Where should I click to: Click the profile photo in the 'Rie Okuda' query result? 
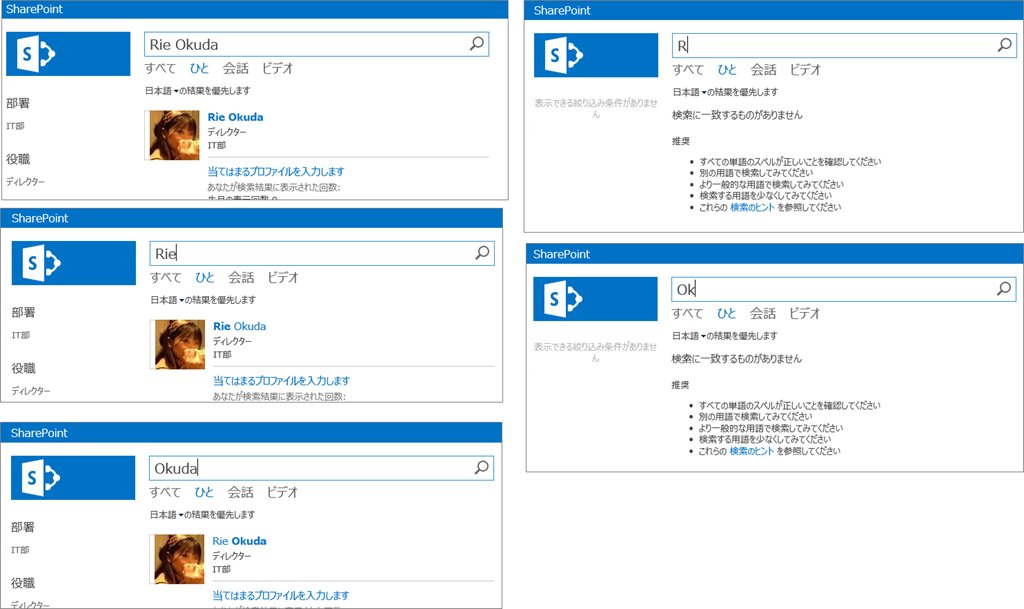point(174,135)
